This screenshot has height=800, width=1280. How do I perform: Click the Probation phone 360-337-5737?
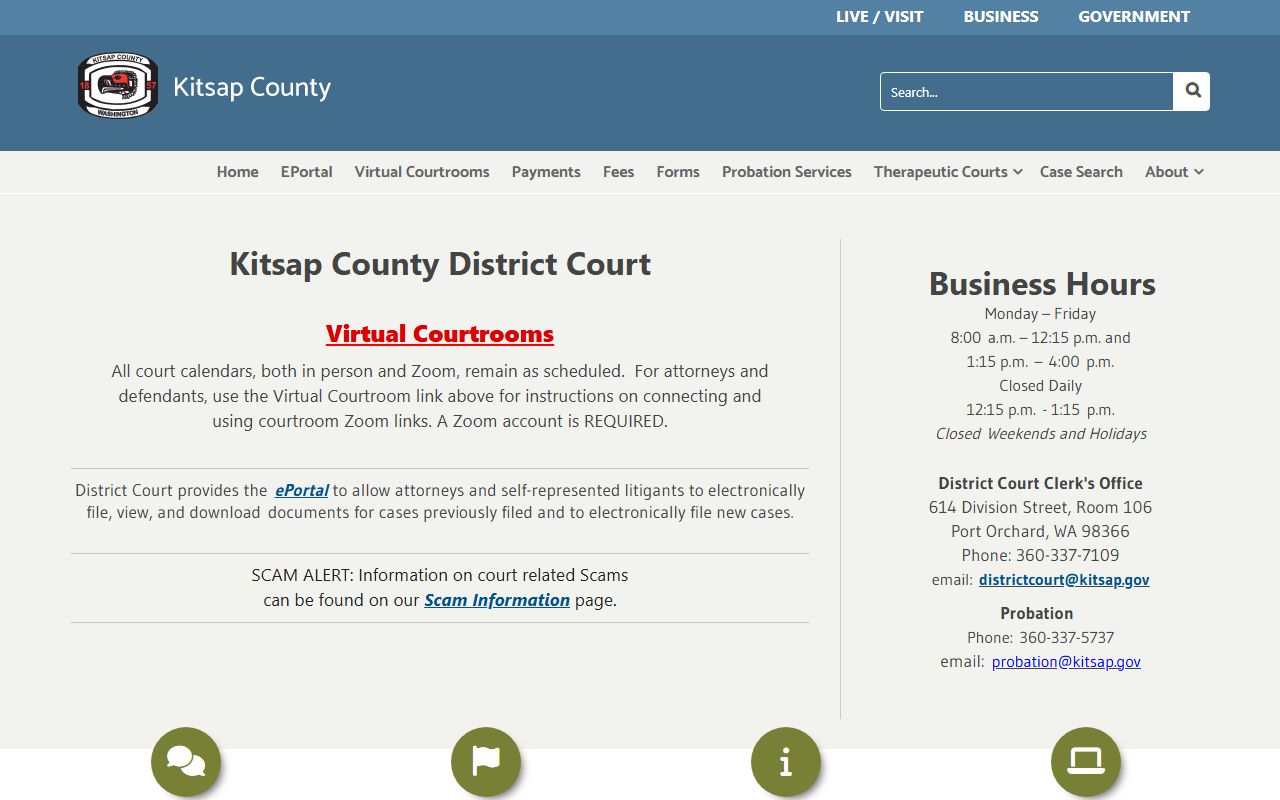tap(1066, 637)
